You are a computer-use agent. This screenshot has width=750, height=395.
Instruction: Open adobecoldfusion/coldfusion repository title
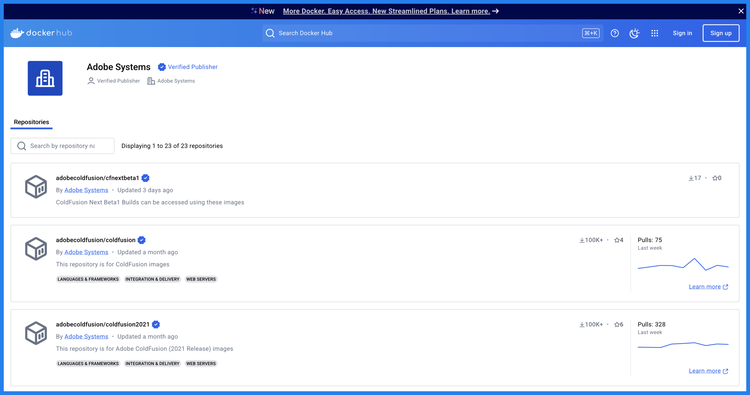point(95,240)
